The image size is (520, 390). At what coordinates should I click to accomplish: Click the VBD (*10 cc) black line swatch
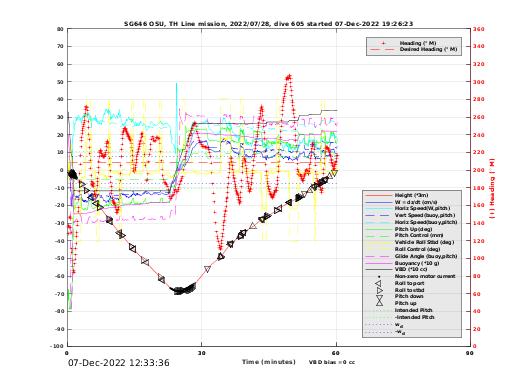[379, 269]
